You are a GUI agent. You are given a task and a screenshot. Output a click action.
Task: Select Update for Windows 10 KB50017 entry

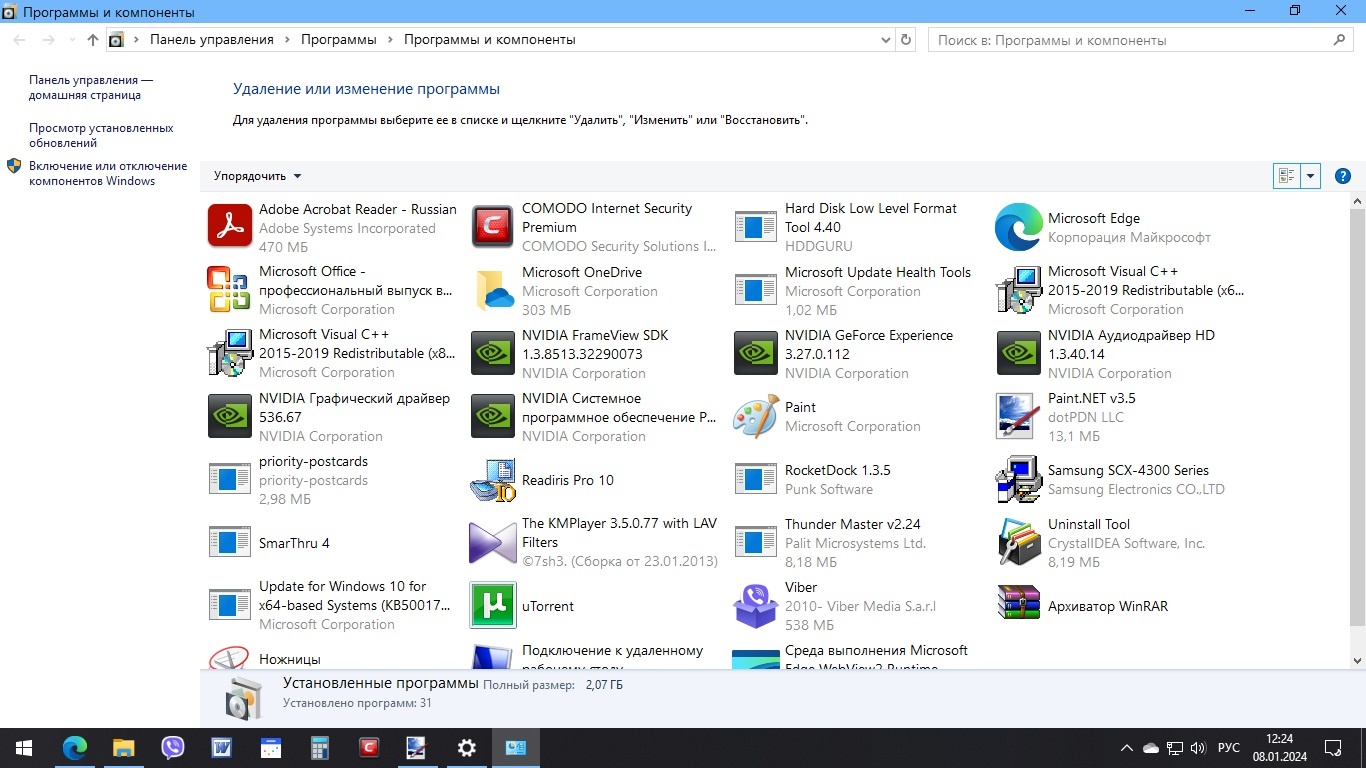pos(331,606)
